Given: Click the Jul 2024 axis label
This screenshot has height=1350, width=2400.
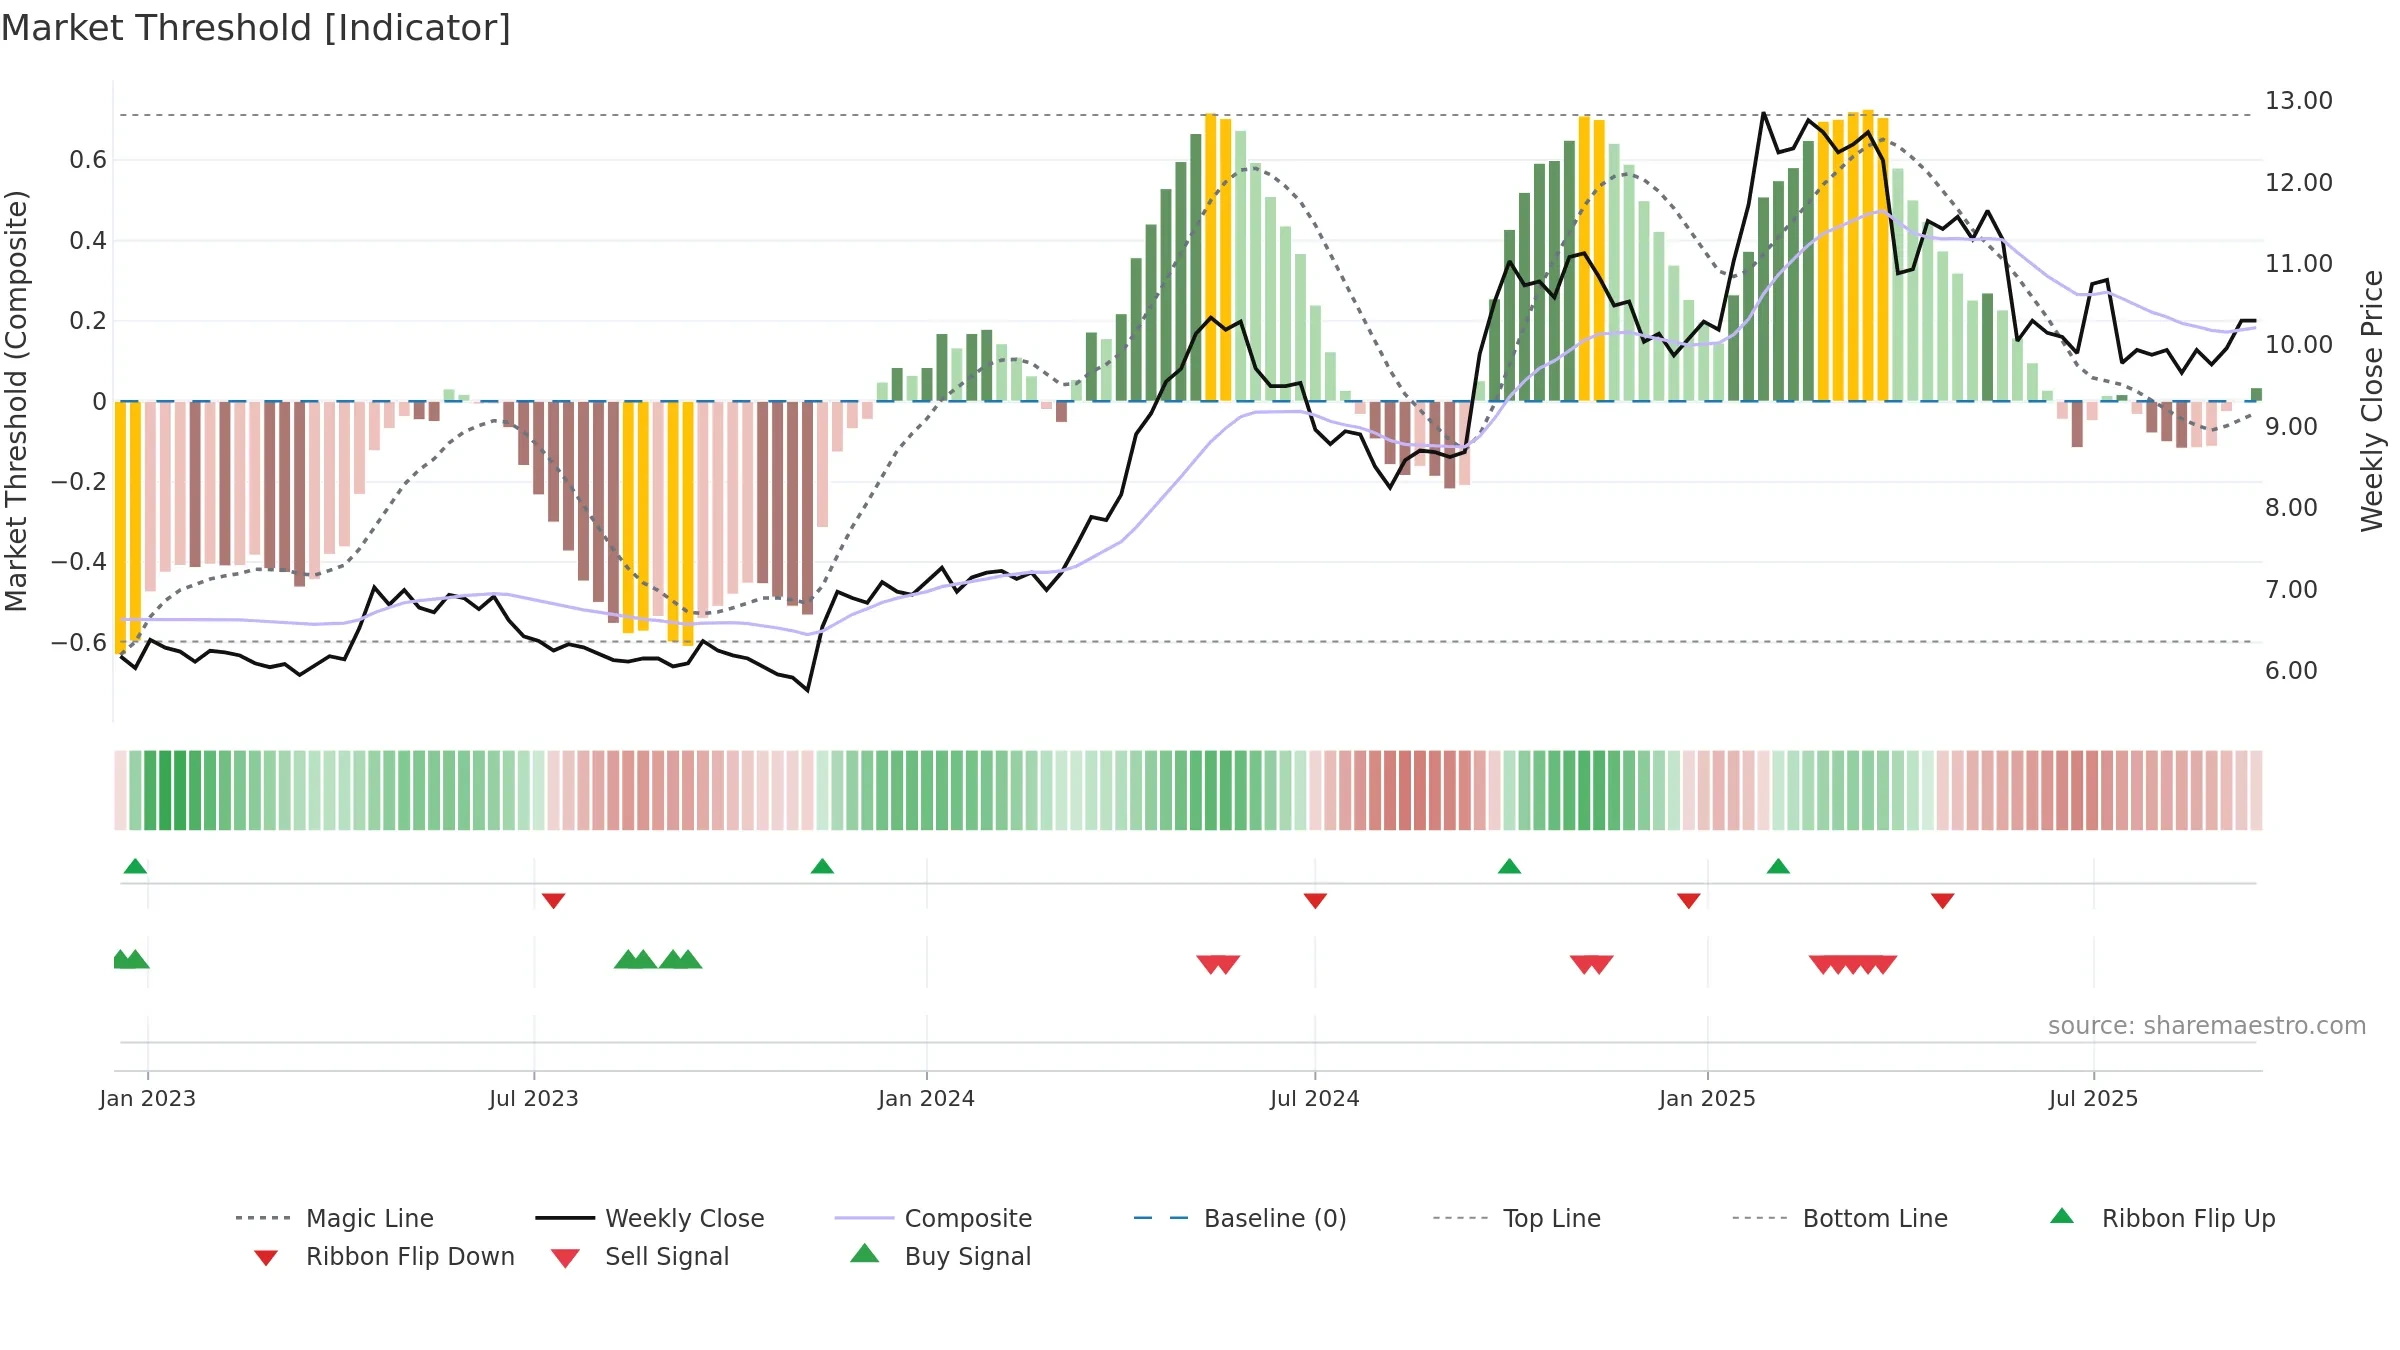Looking at the screenshot, I should 1315,1099.
